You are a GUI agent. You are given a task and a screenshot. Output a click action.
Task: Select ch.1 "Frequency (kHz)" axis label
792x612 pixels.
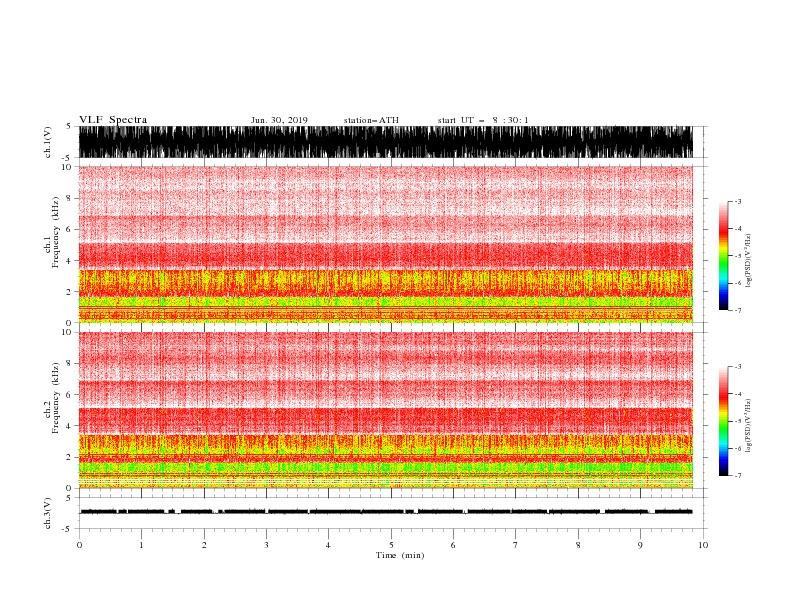point(55,232)
